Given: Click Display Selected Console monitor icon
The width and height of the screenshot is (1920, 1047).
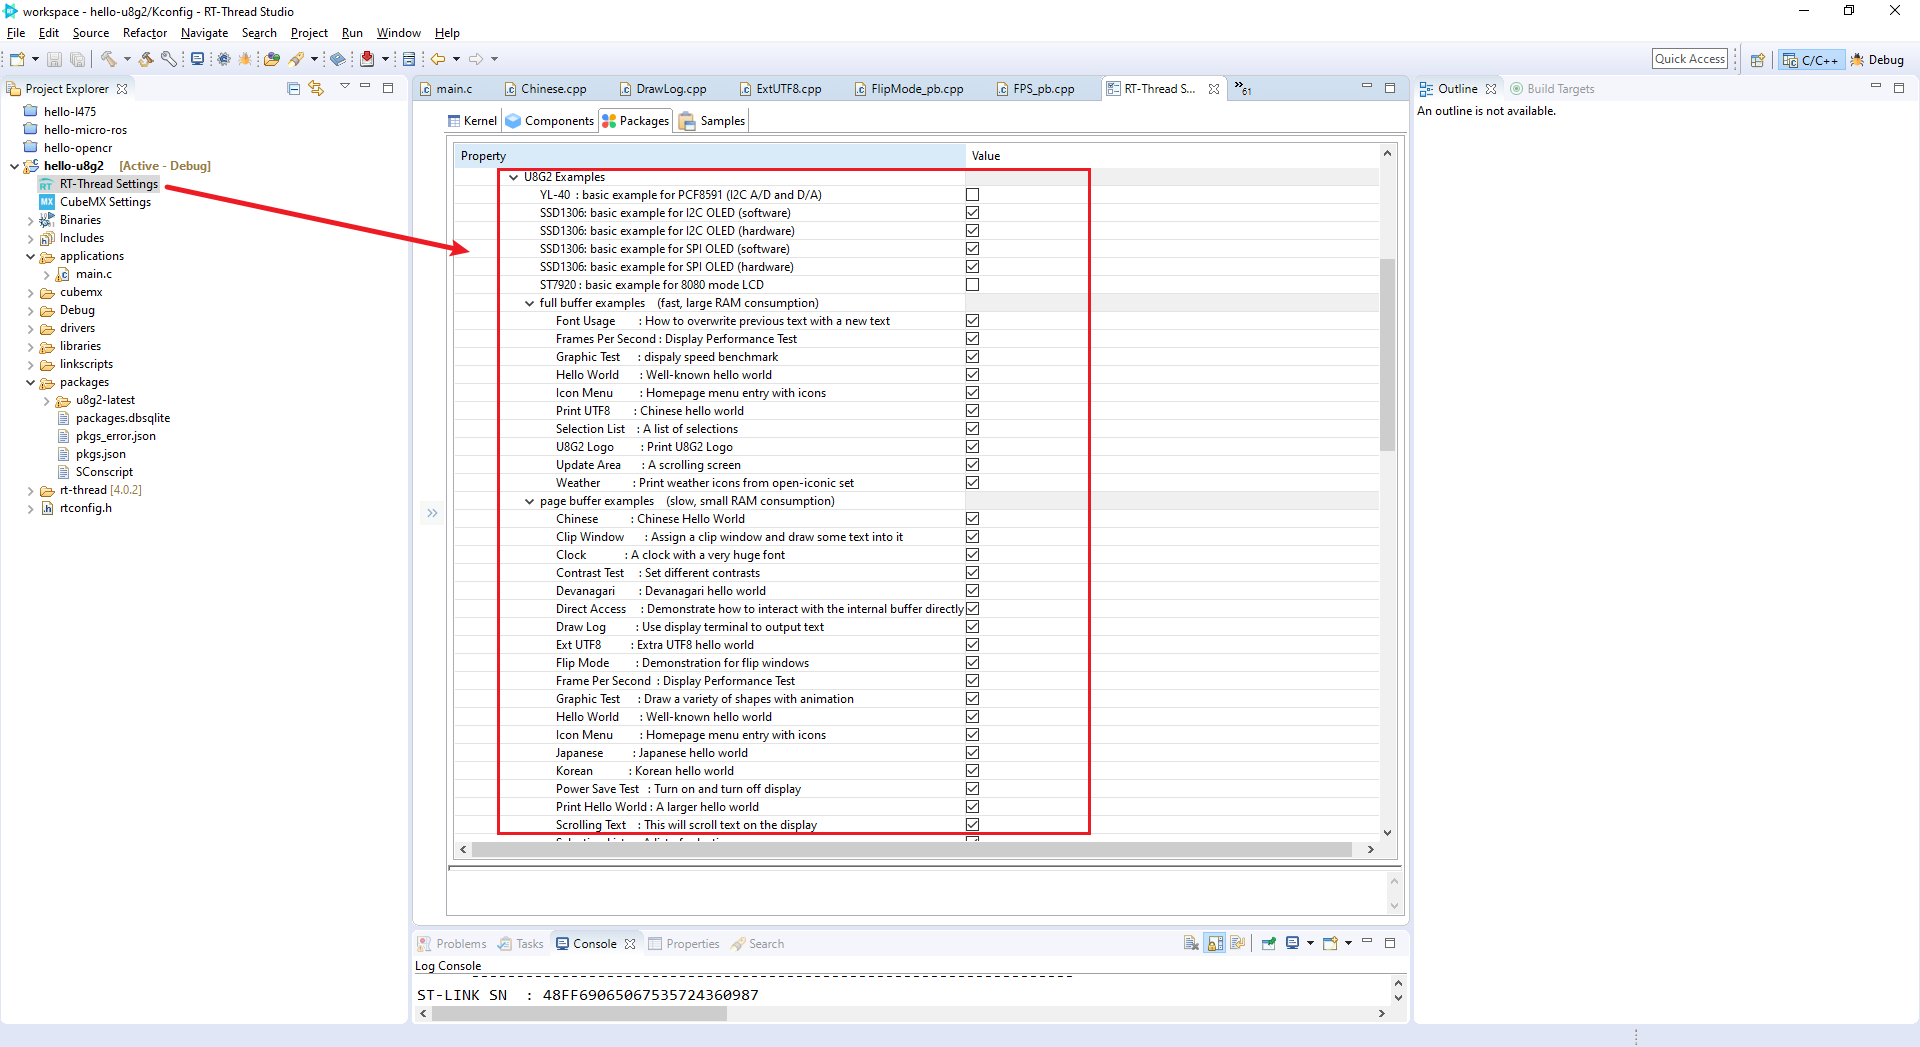Looking at the screenshot, I should coord(1292,943).
